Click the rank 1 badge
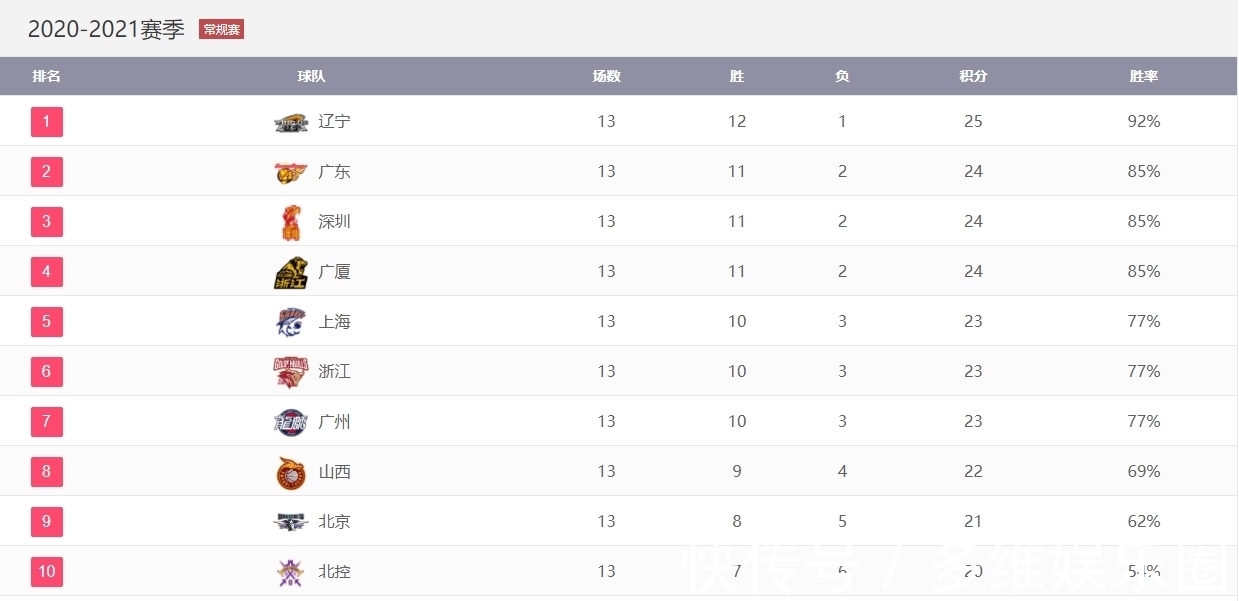The width and height of the screenshot is (1239, 601). (47, 122)
